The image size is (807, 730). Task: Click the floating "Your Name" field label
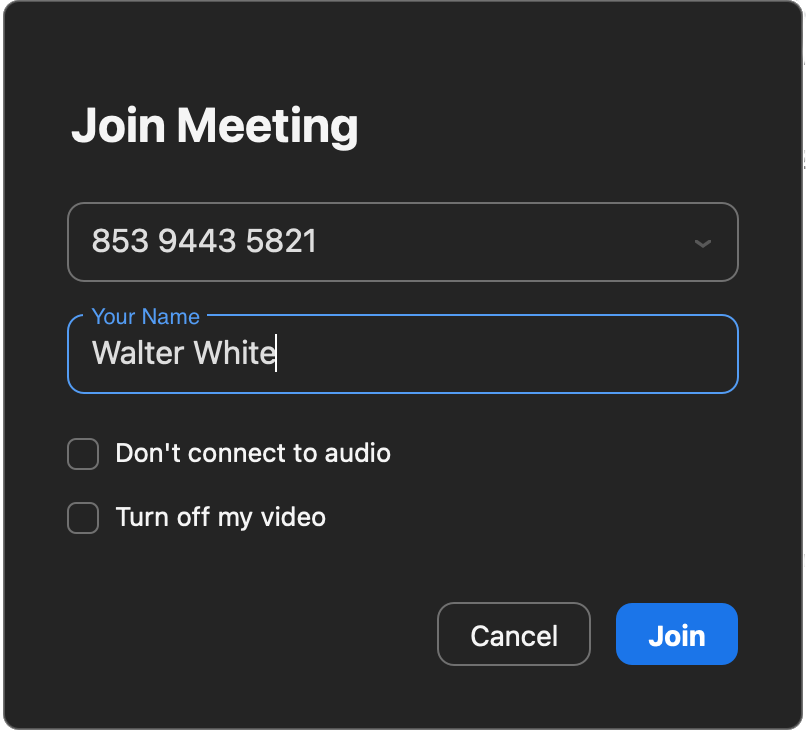click(146, 317)
